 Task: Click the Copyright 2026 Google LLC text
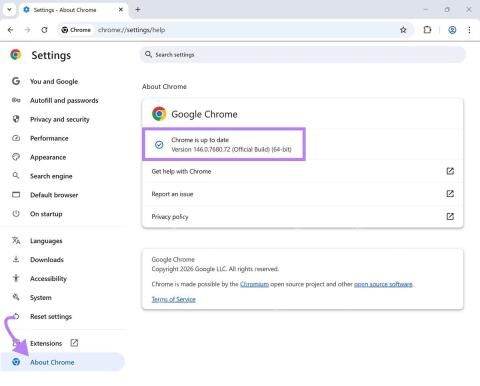(x=215, y=269)
